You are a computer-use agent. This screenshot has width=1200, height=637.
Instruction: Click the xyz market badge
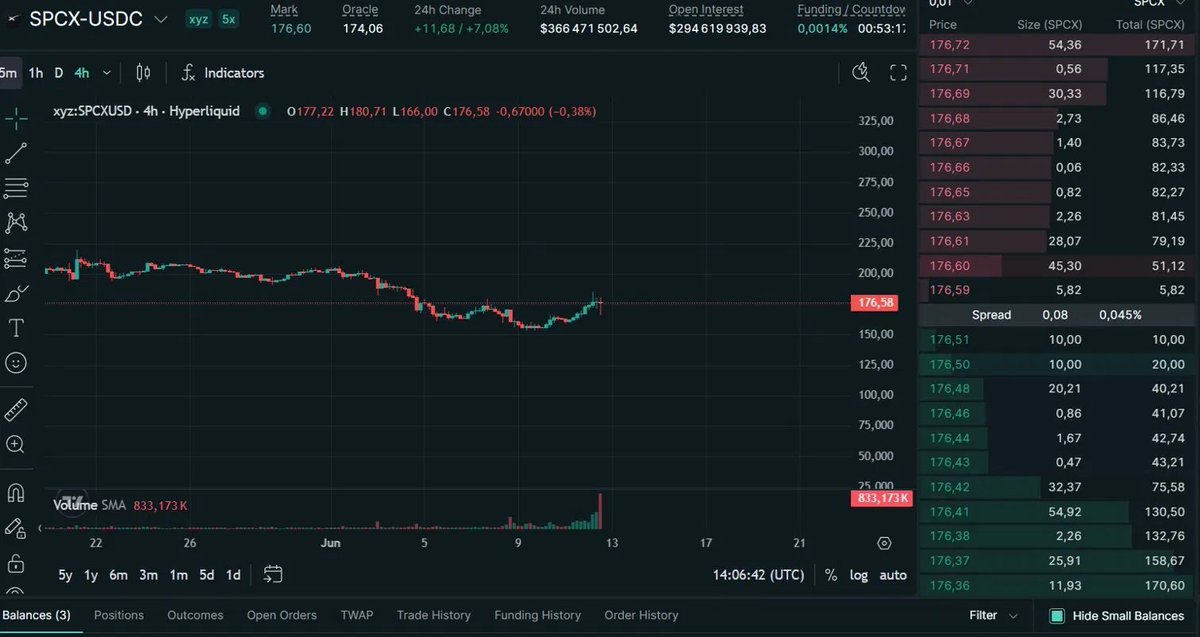click(x=200, y=19)
